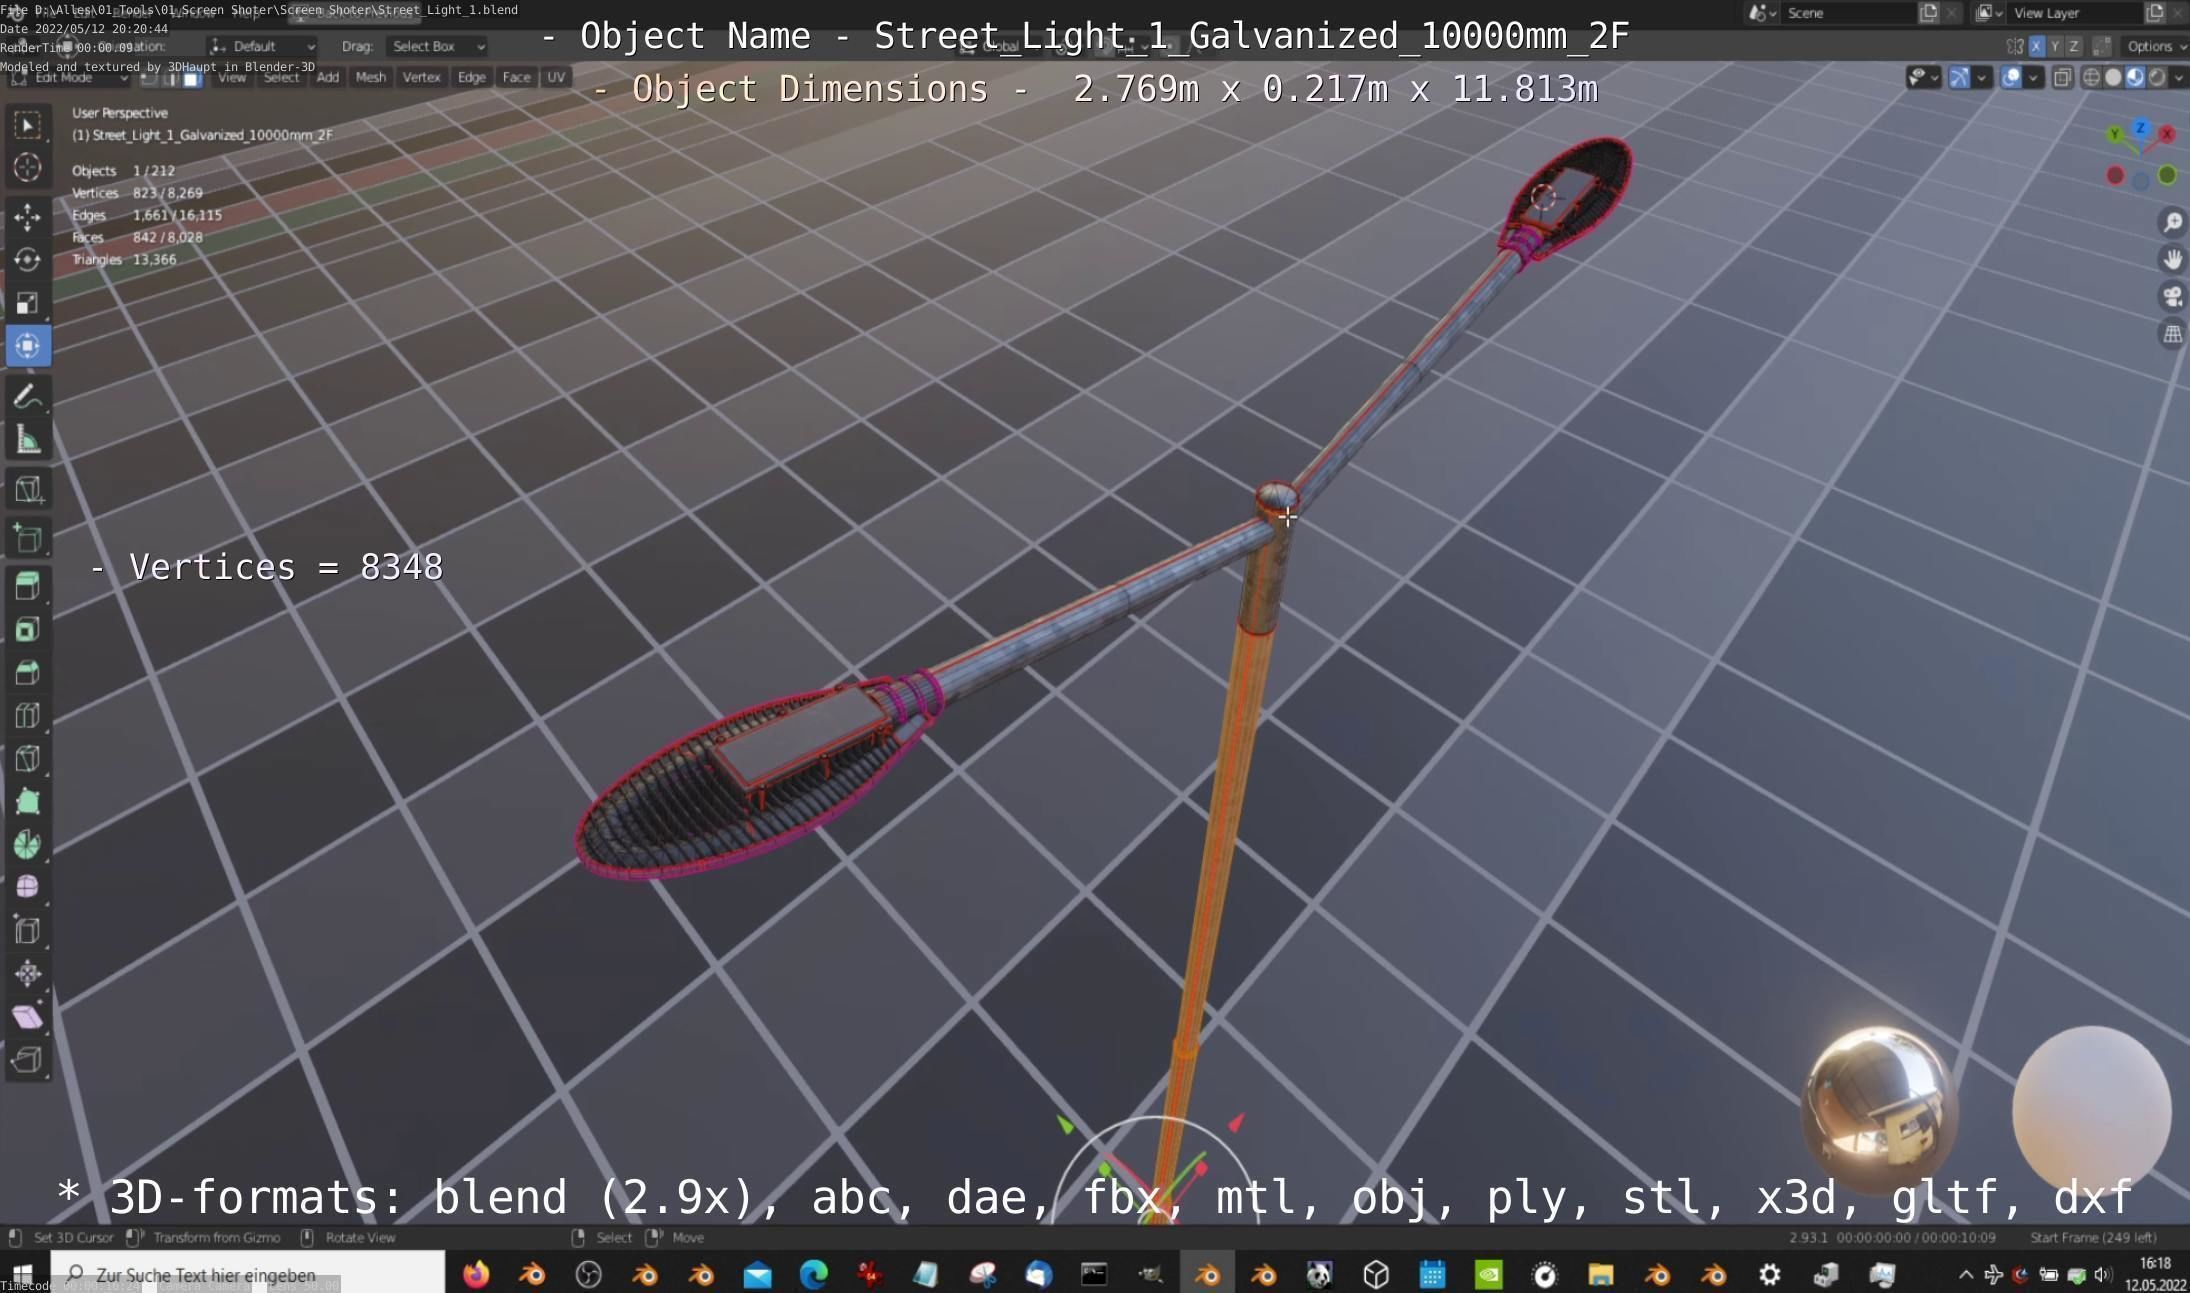The width and height of the screenshot is (2190, 1293).
Task: Expand the overlays settings arrow
Action: coord(2034,77)
